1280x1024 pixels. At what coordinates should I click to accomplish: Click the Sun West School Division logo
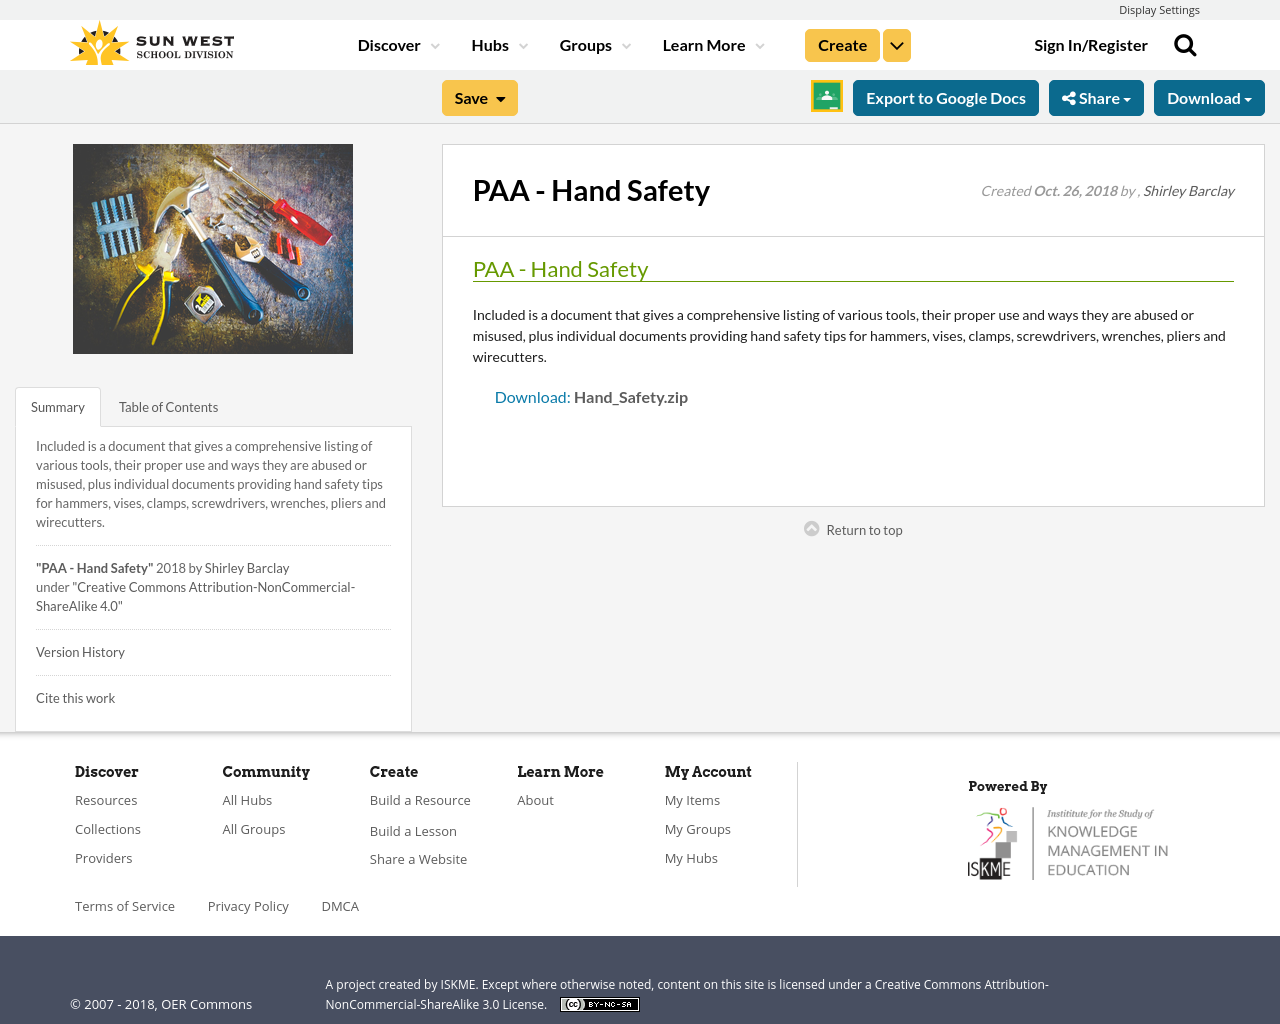point(150,42)
